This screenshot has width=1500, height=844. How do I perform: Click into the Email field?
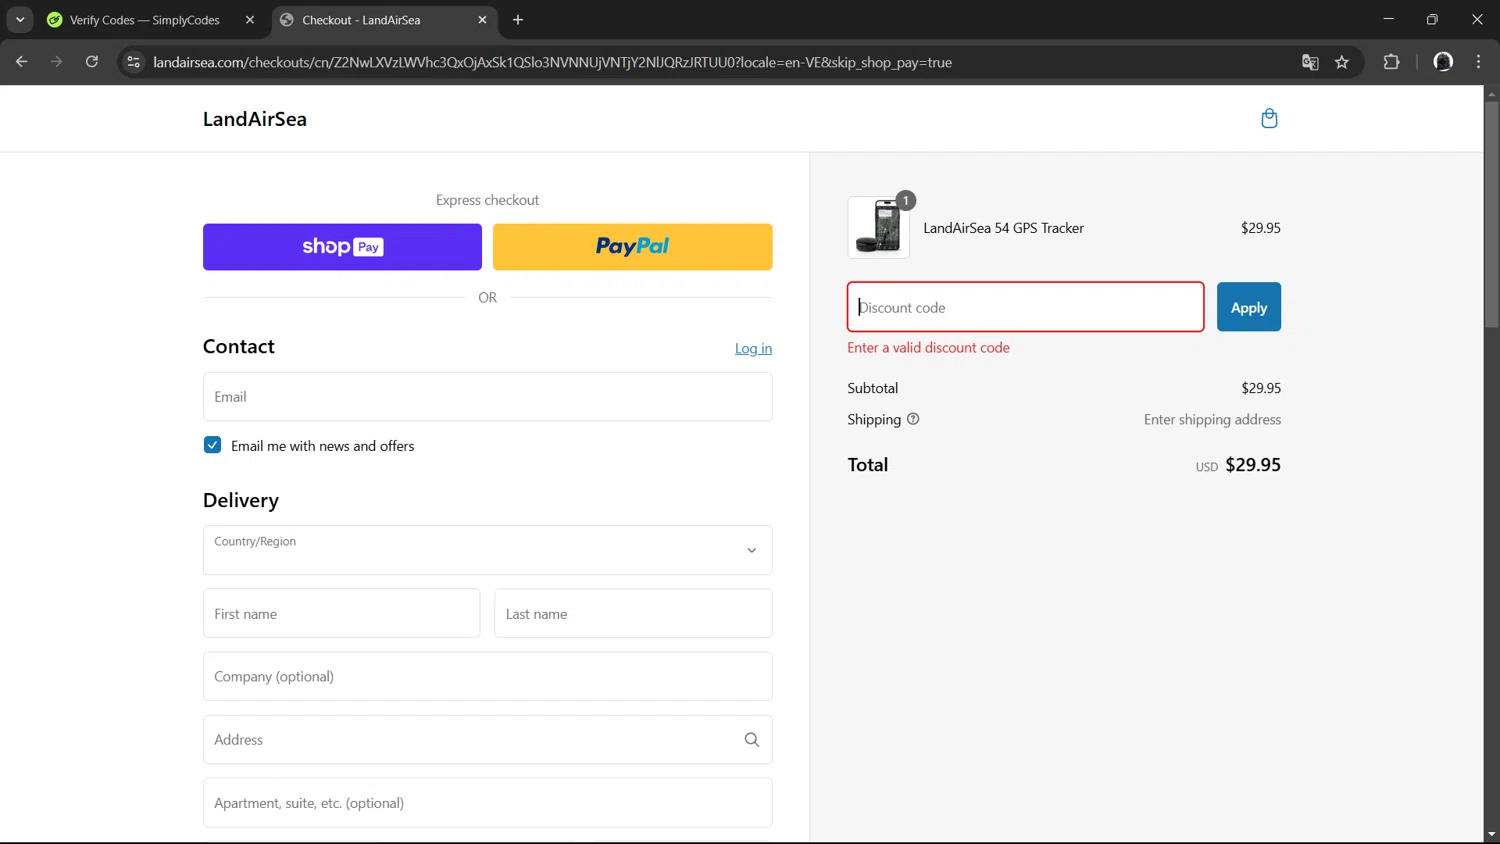tap(488, 397)
